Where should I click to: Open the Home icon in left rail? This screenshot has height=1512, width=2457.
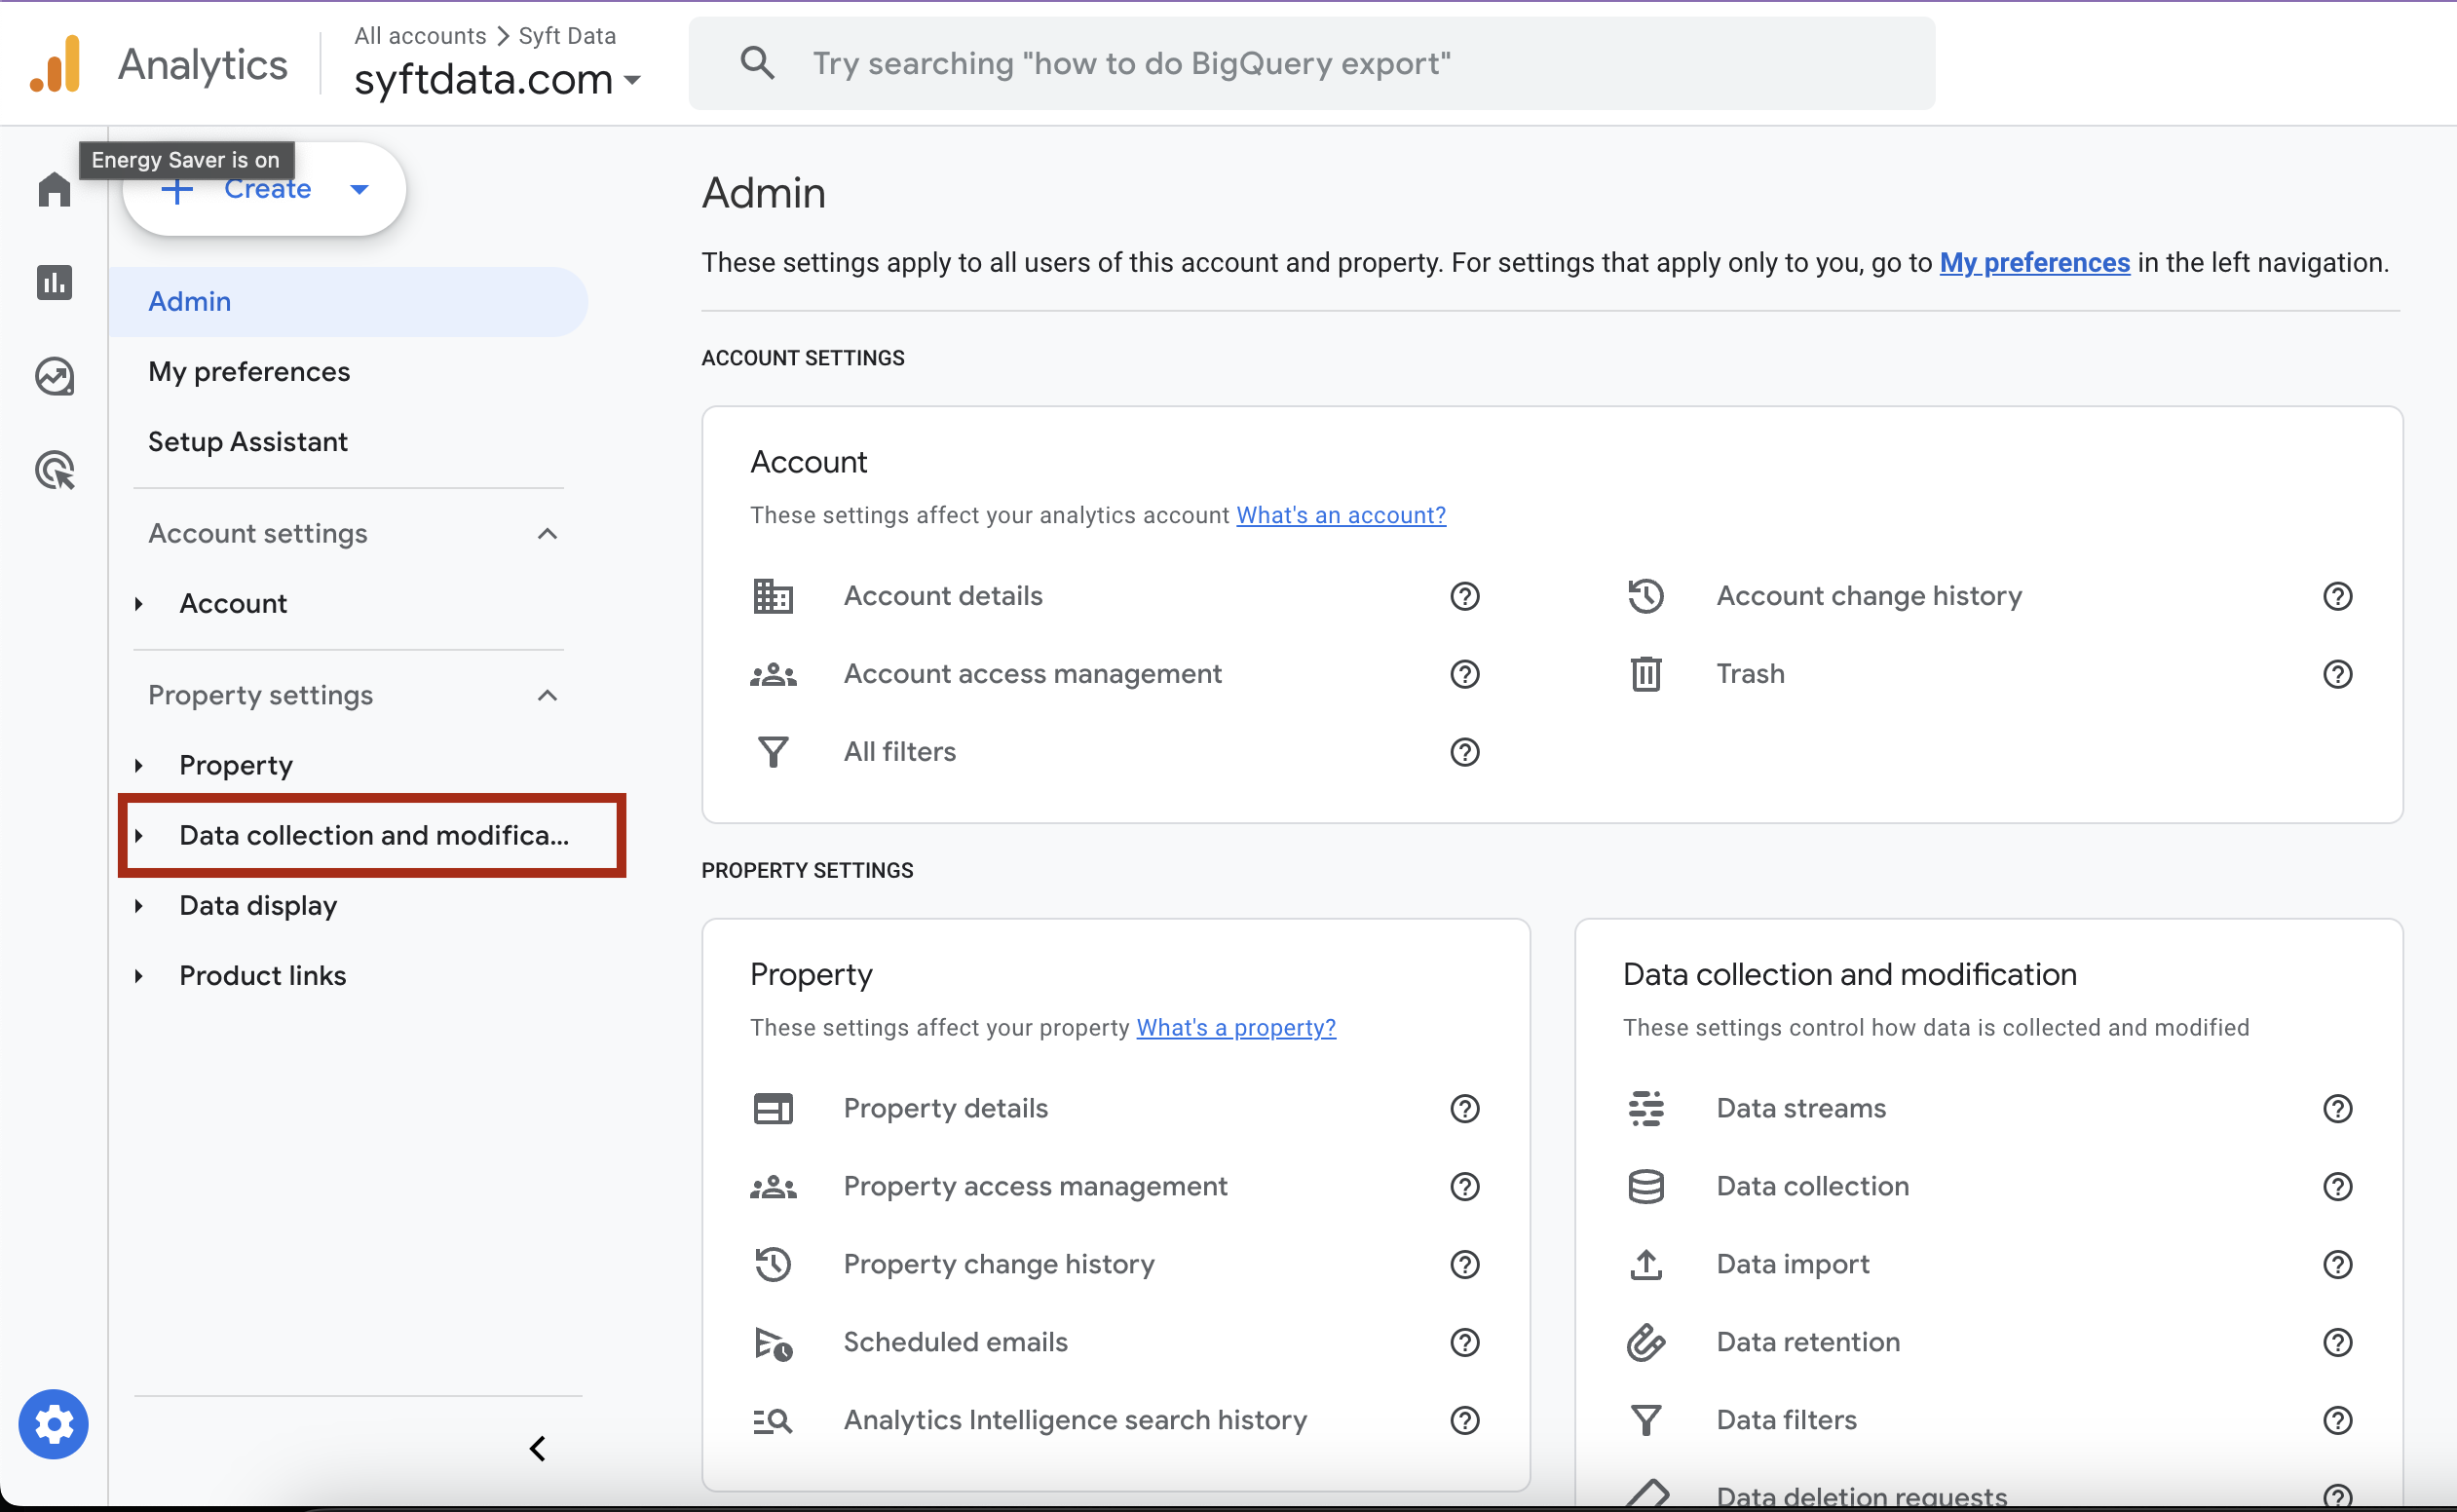[54, 189]
